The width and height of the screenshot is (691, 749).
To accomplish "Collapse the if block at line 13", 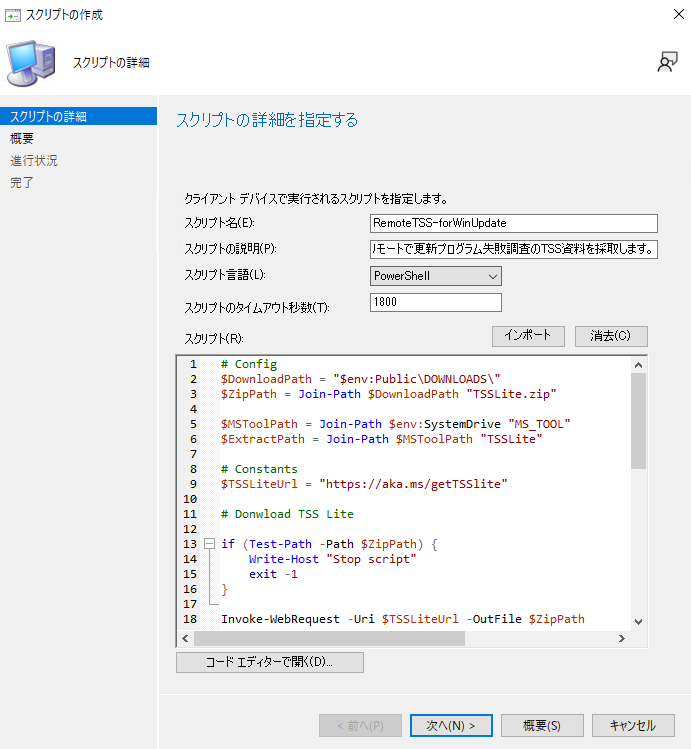I will coord(209,543).
